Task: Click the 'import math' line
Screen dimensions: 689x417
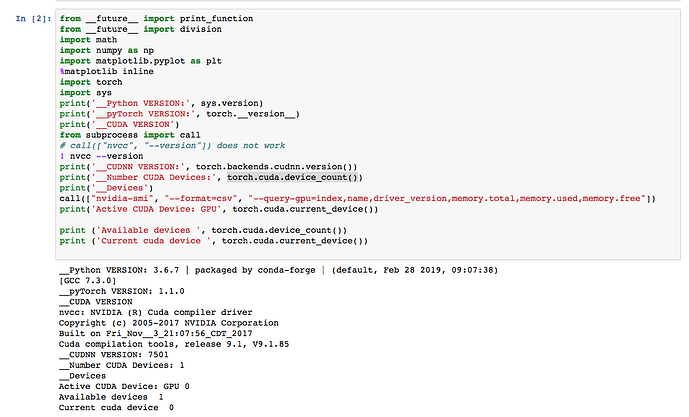Action: pos(88,40)
